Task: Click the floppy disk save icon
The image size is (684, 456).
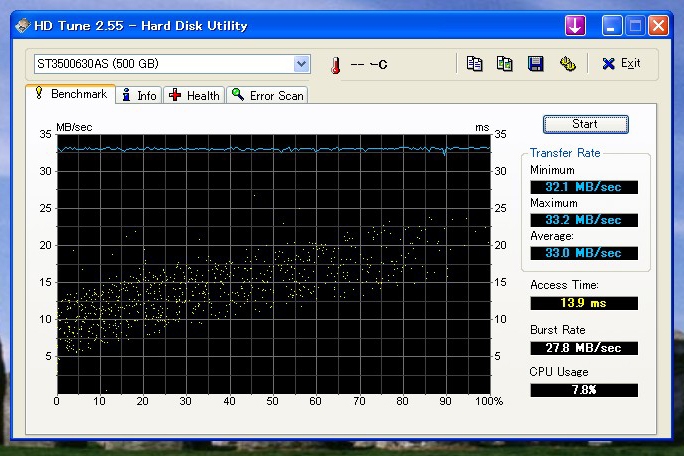Action: coord(535,64)
